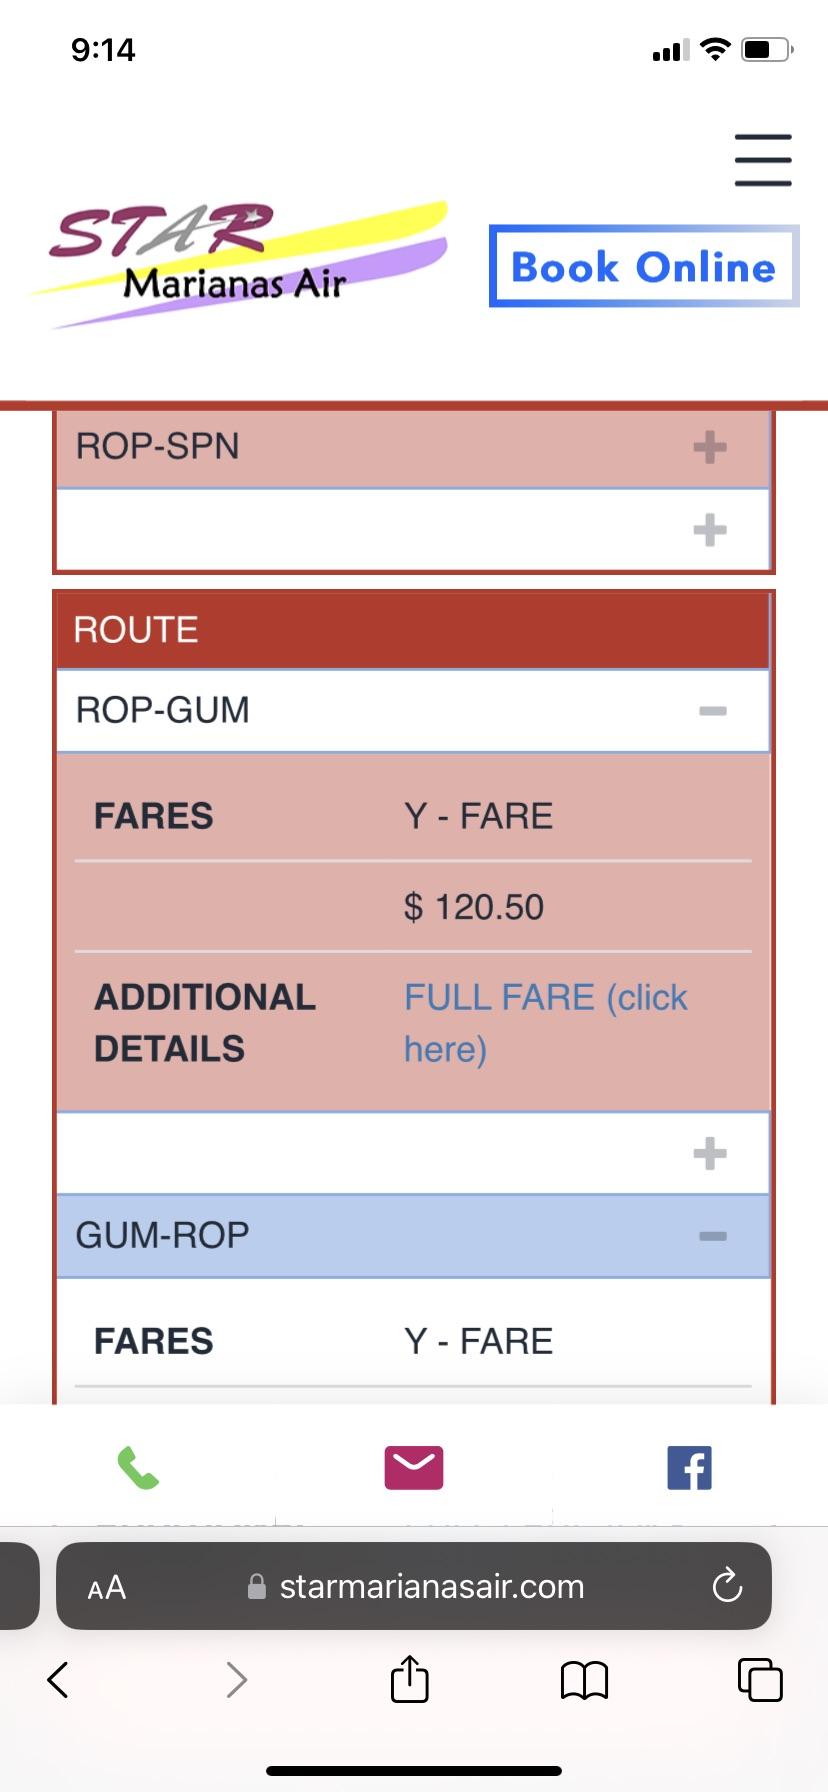This screenshot has height=1792, width=828.
Task: Open Safari bookmarks book icon
Action: click(x=585, y=1680)
